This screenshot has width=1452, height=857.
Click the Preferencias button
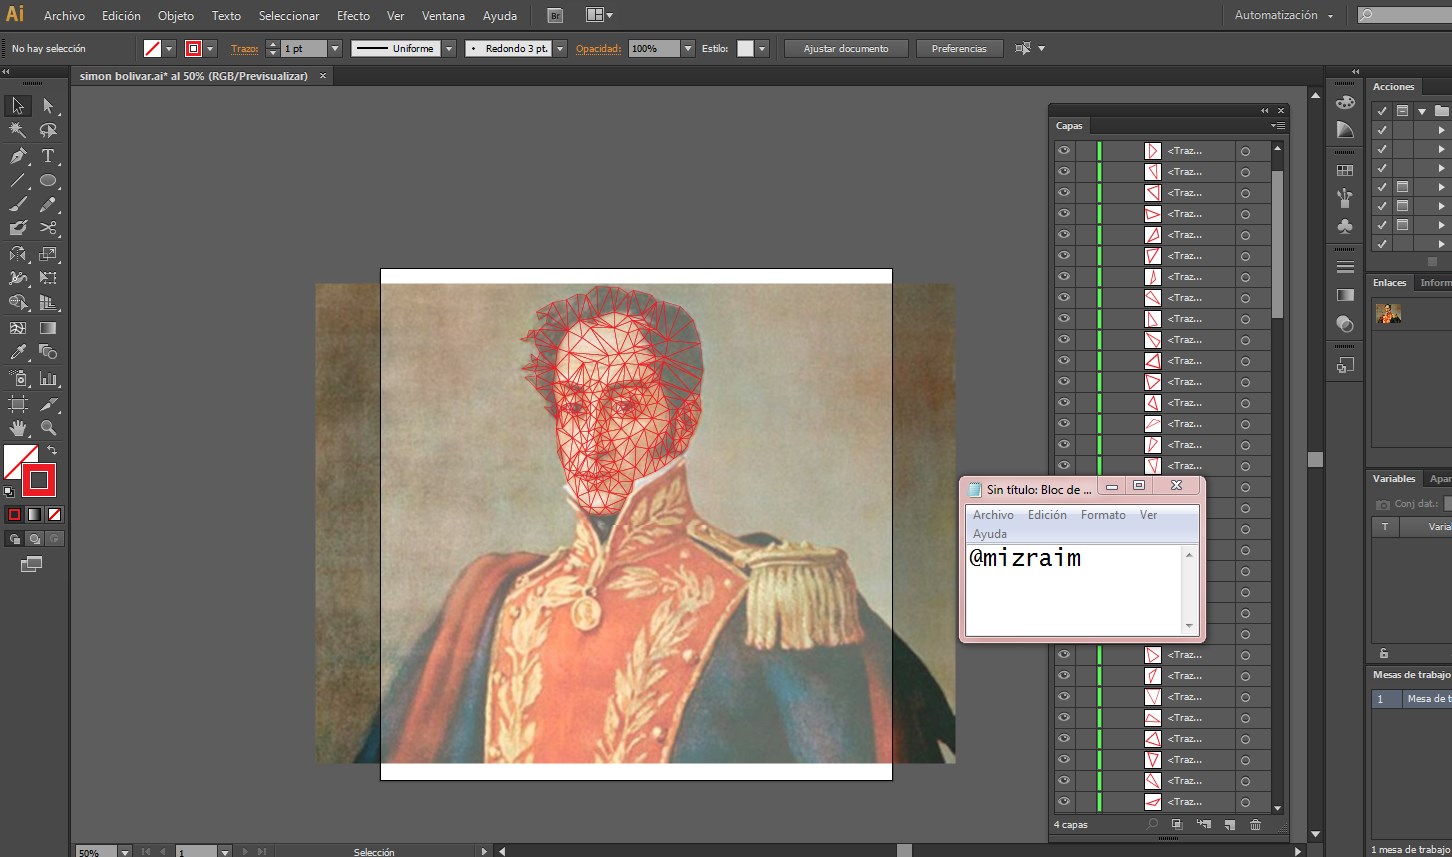(x=959, y=48)
